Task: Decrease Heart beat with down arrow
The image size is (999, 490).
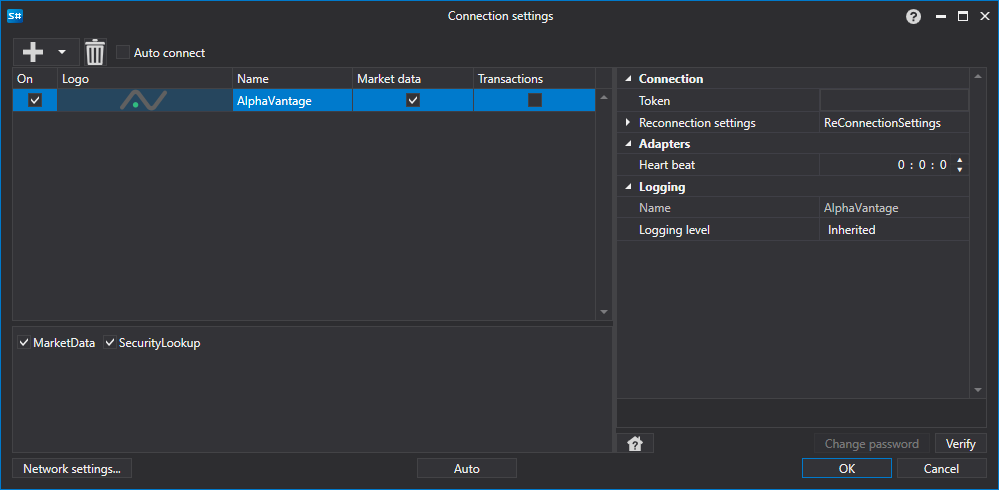Action: (x=959, y=170)
